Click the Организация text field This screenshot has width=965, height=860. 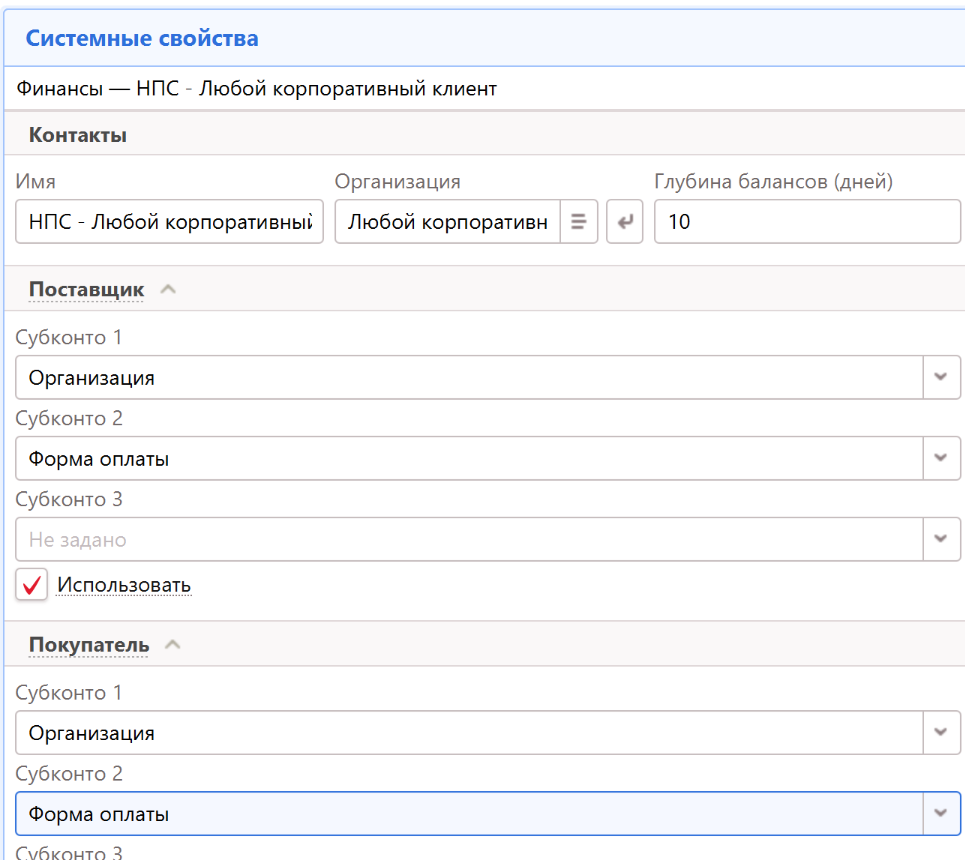[447, 222]
